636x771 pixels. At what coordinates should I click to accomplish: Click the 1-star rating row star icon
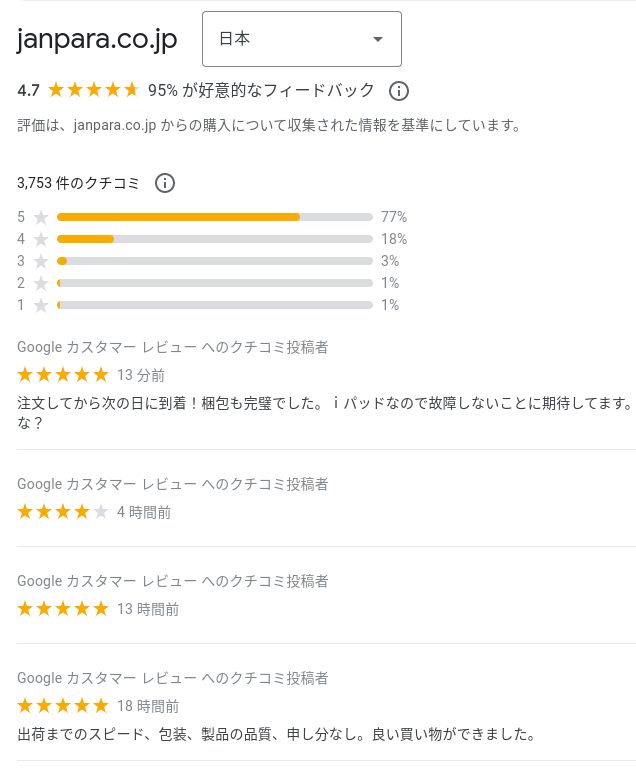(x=41, y=305)
